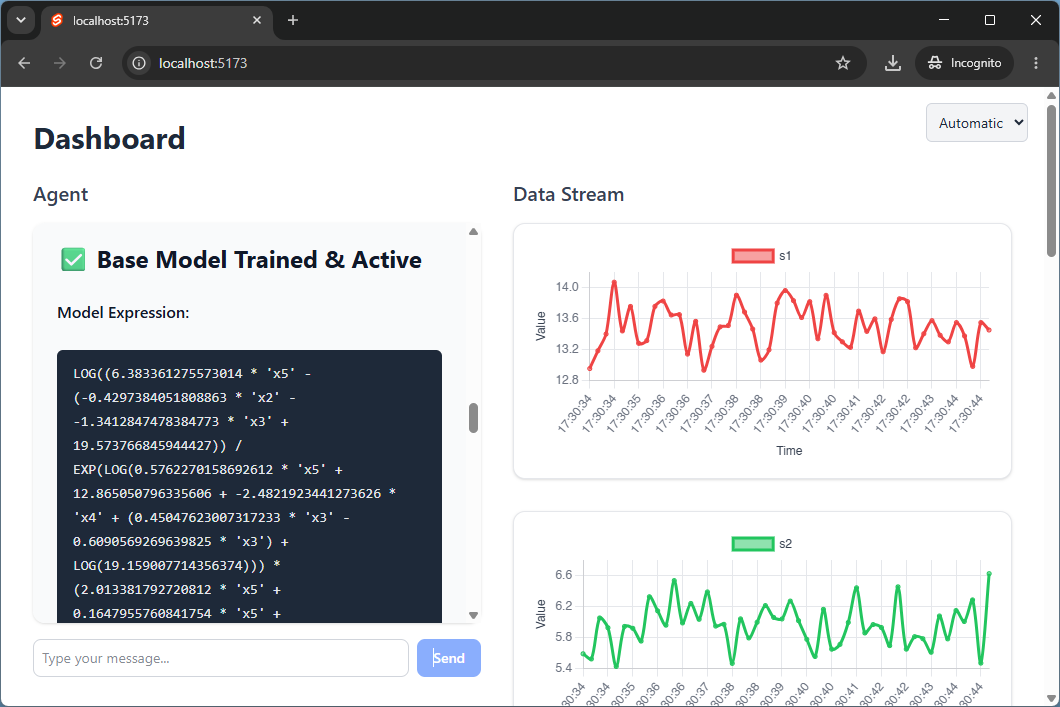Click the Time axis label of s1 chart

[789, 451]
